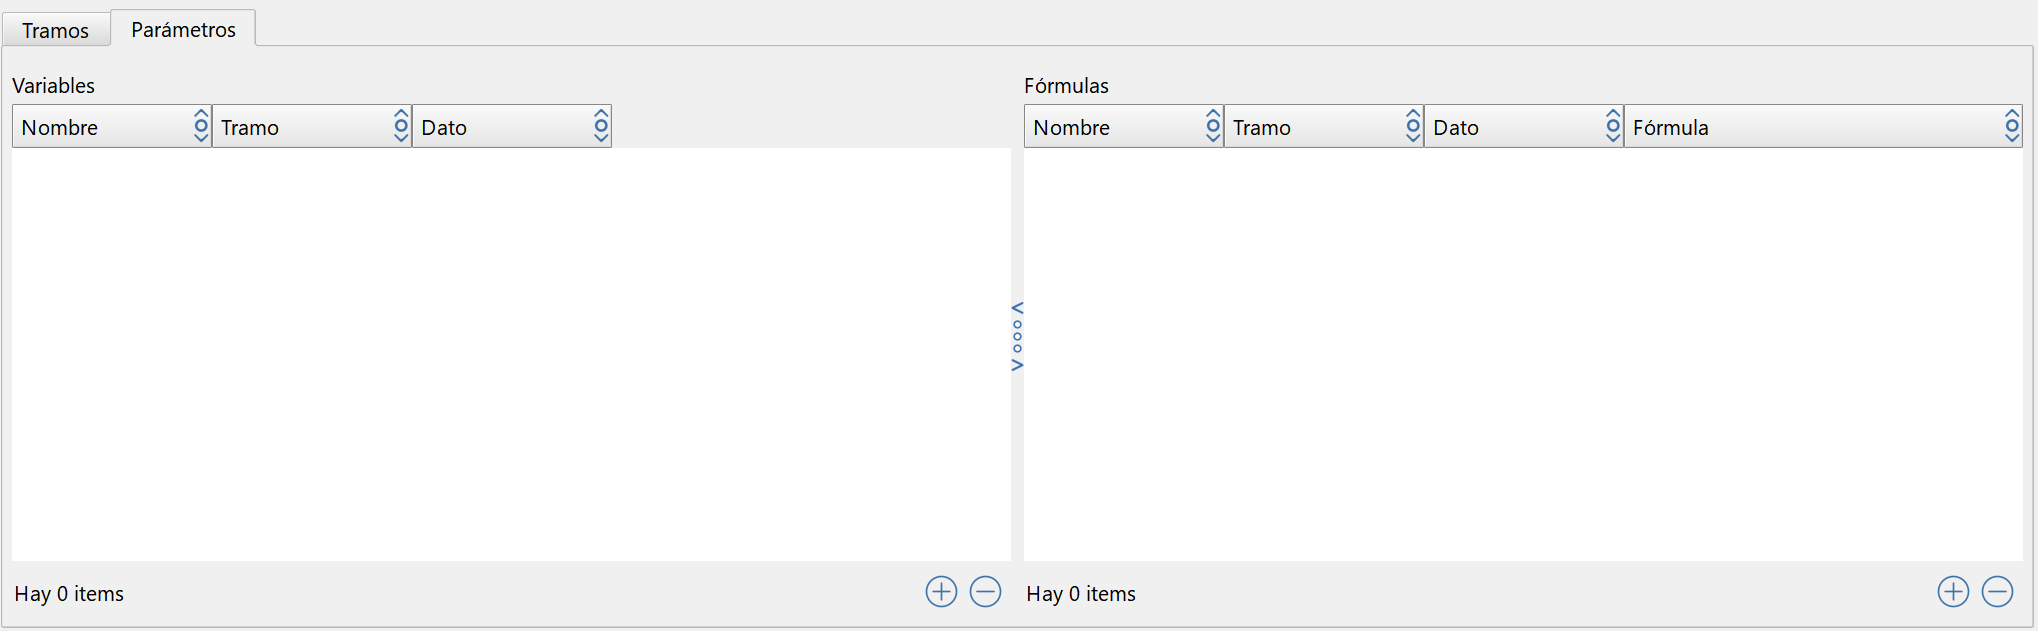2038x631 pixels.
Task: Remove item using Variables minus icon
Action: pos(985,592)
